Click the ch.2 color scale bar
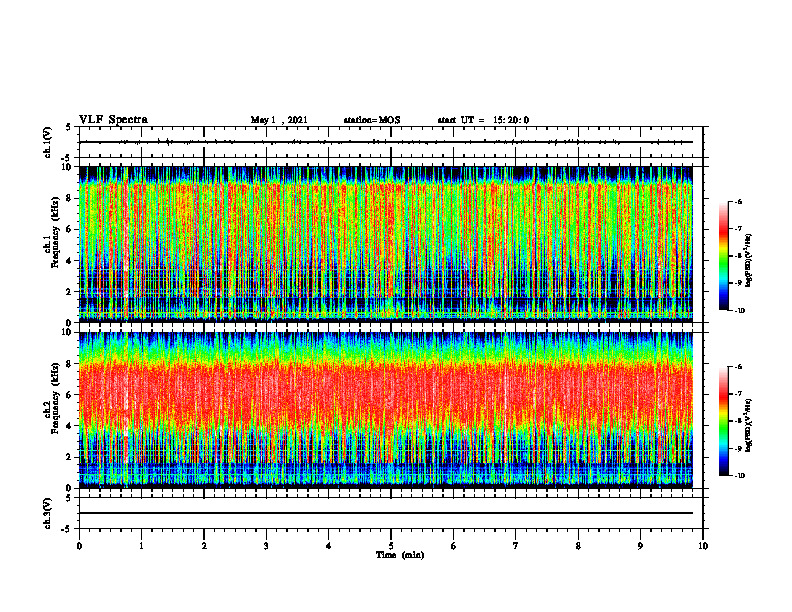The image size is (792, 612). click(723, 421)
